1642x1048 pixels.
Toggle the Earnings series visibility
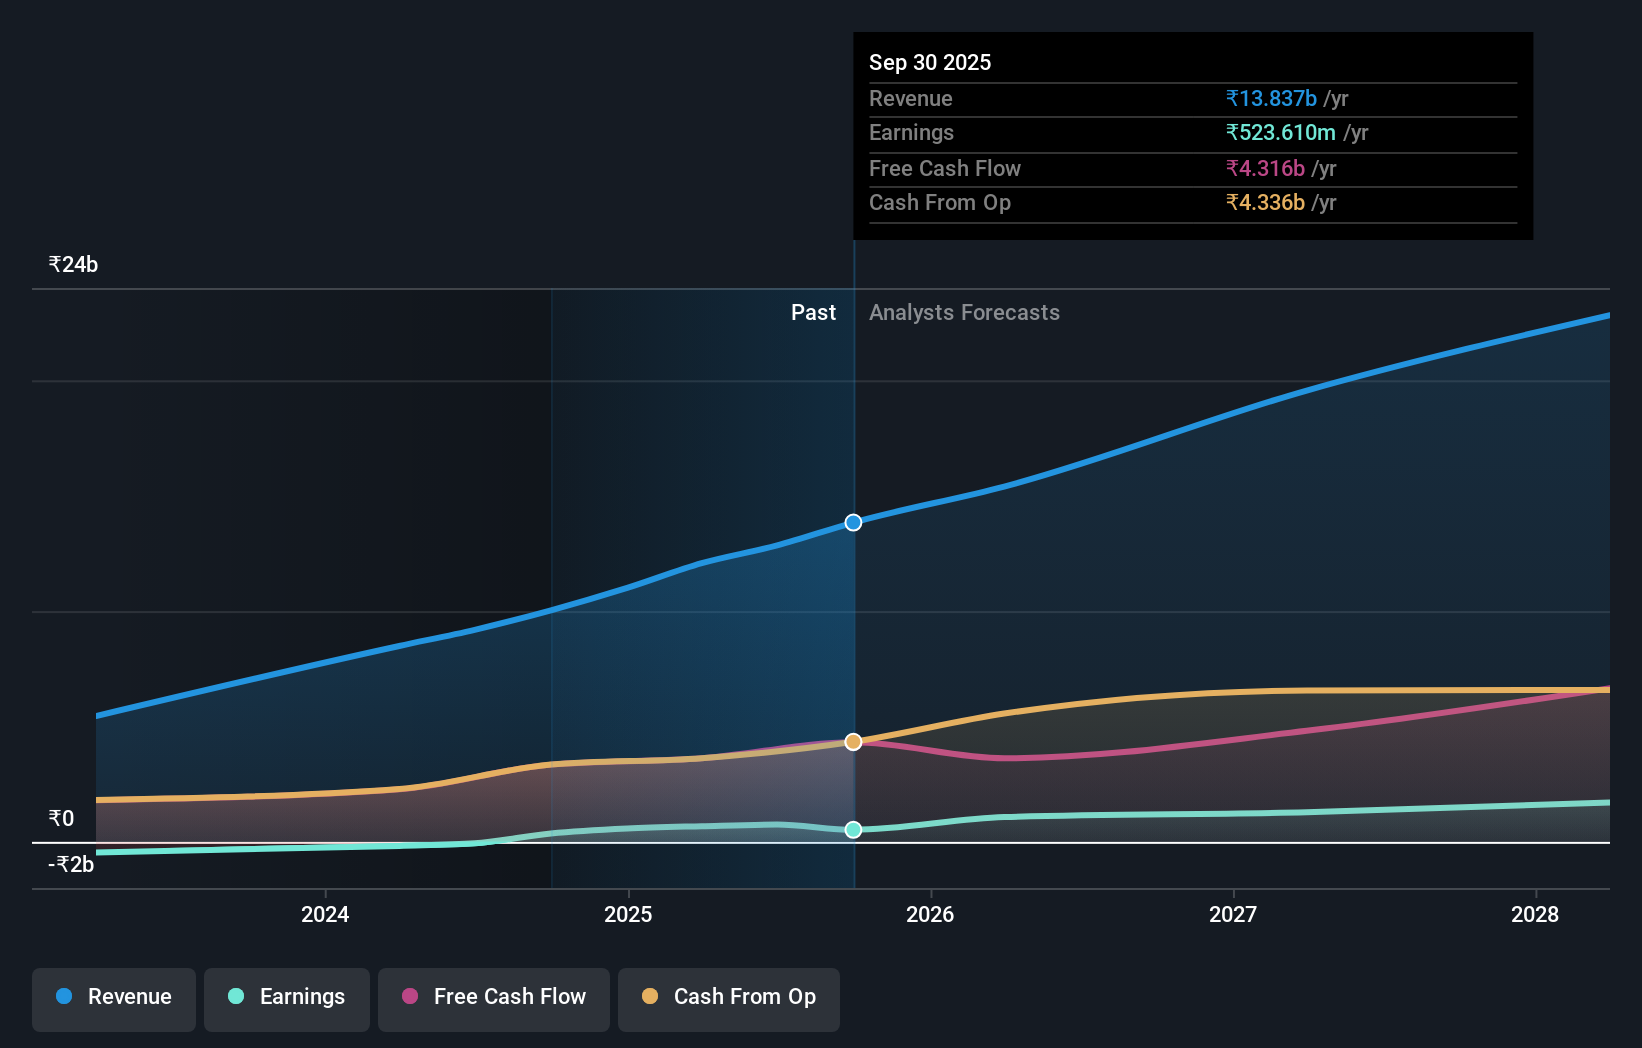287,997
